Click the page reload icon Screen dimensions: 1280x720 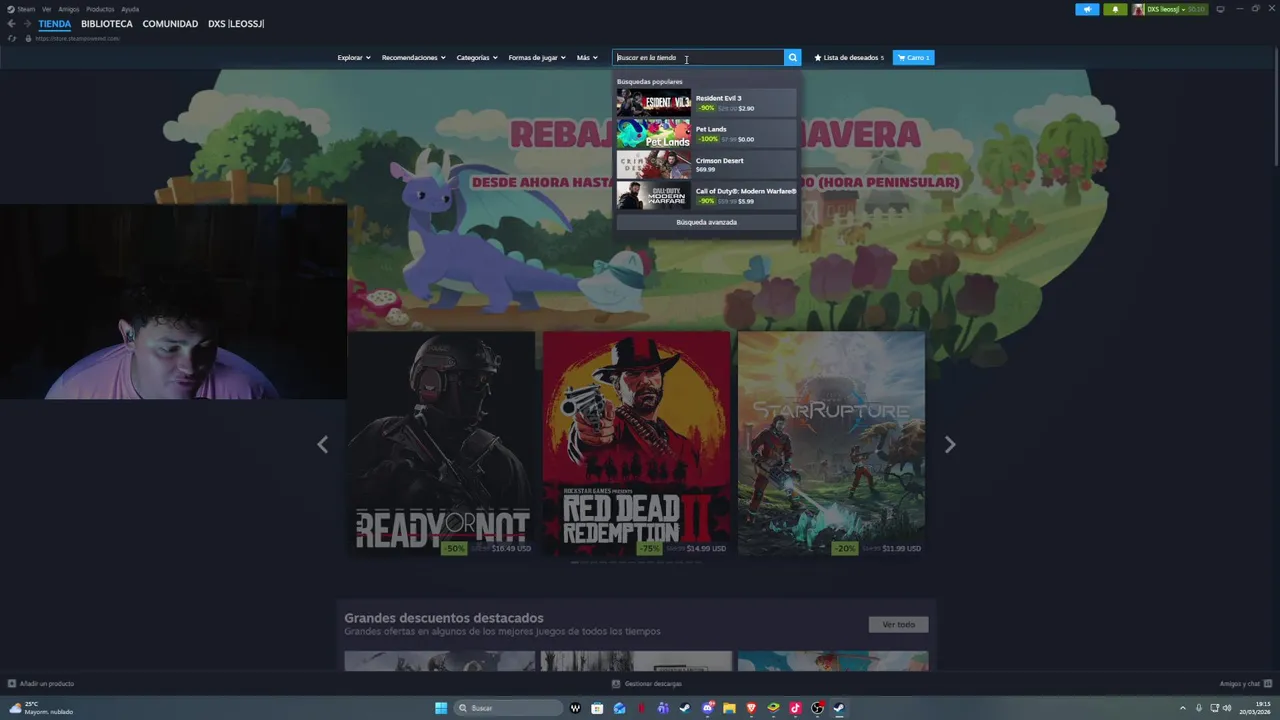[x=12, y=38]
